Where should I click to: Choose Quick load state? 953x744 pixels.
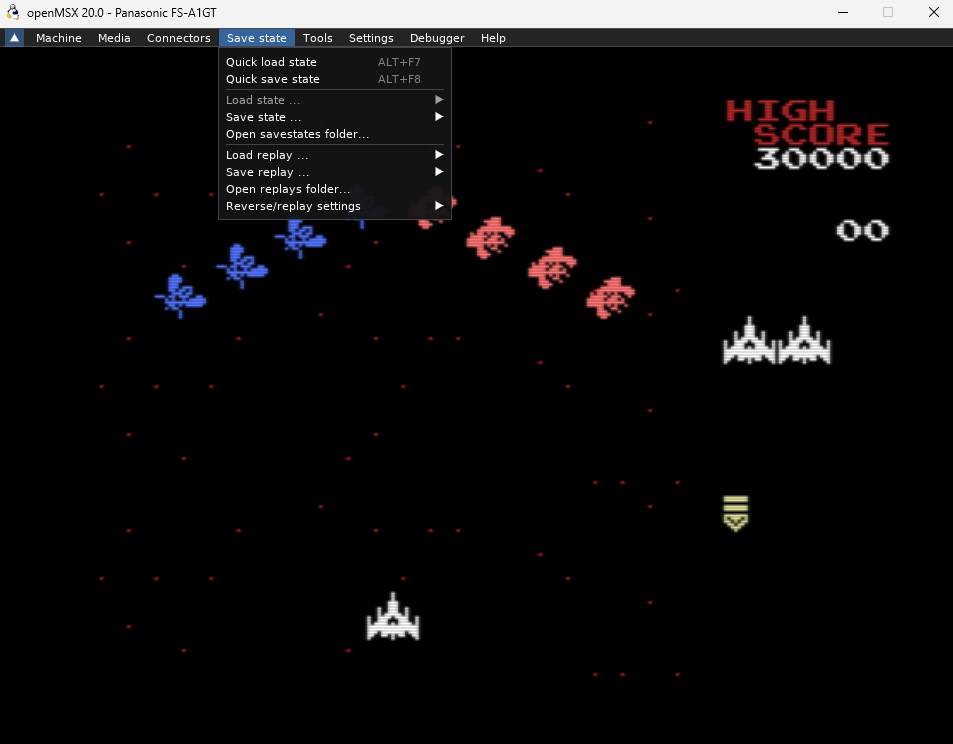tap(335, 62)
